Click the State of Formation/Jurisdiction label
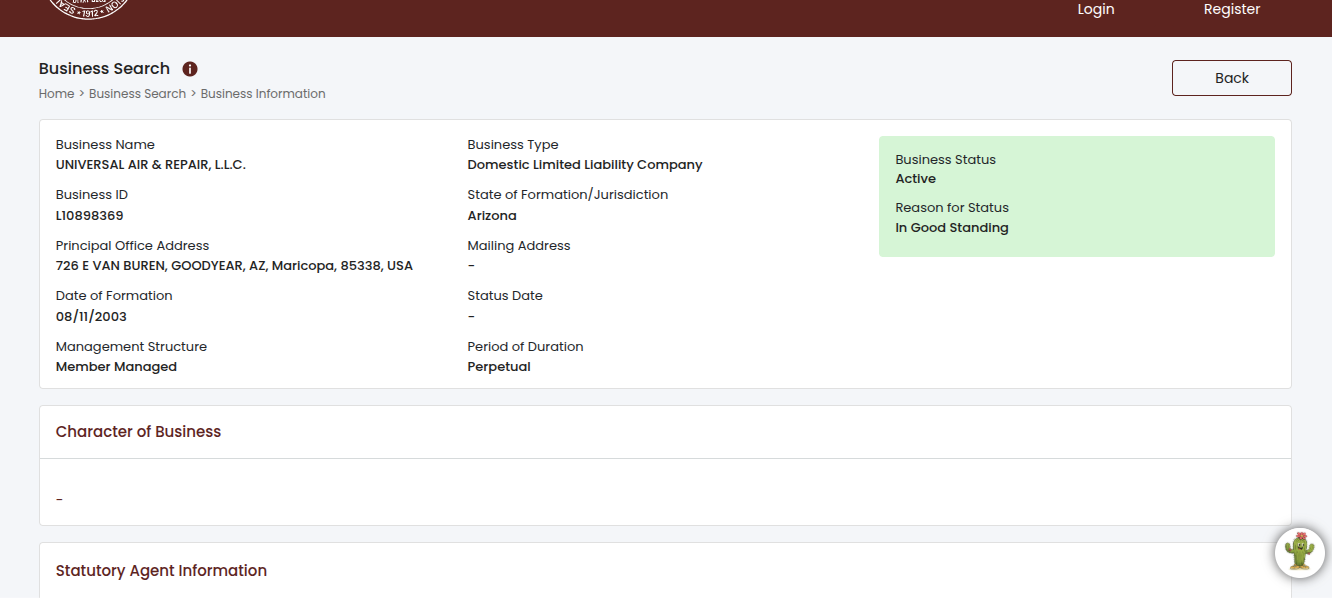The image size is (1332, 598). [x=568, y=195]
